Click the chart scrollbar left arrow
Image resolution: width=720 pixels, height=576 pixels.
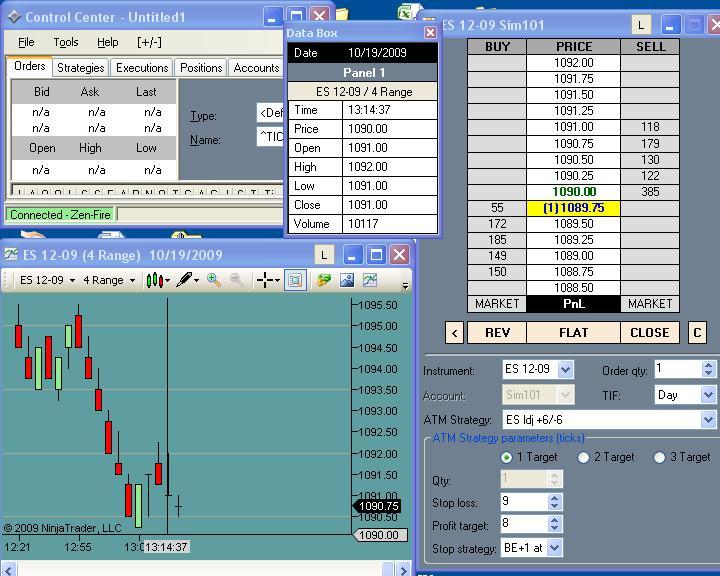[9, 570]
